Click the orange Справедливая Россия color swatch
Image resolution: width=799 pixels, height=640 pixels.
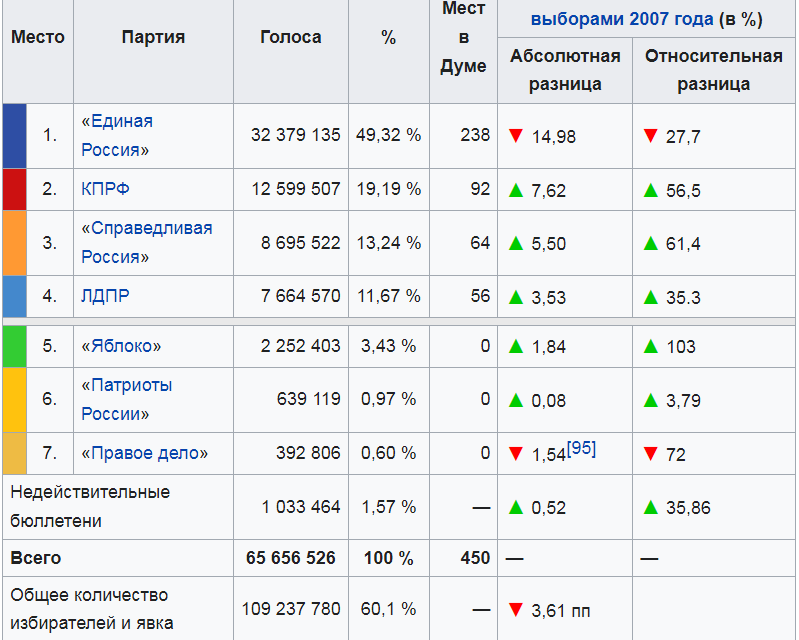[14, 243]
